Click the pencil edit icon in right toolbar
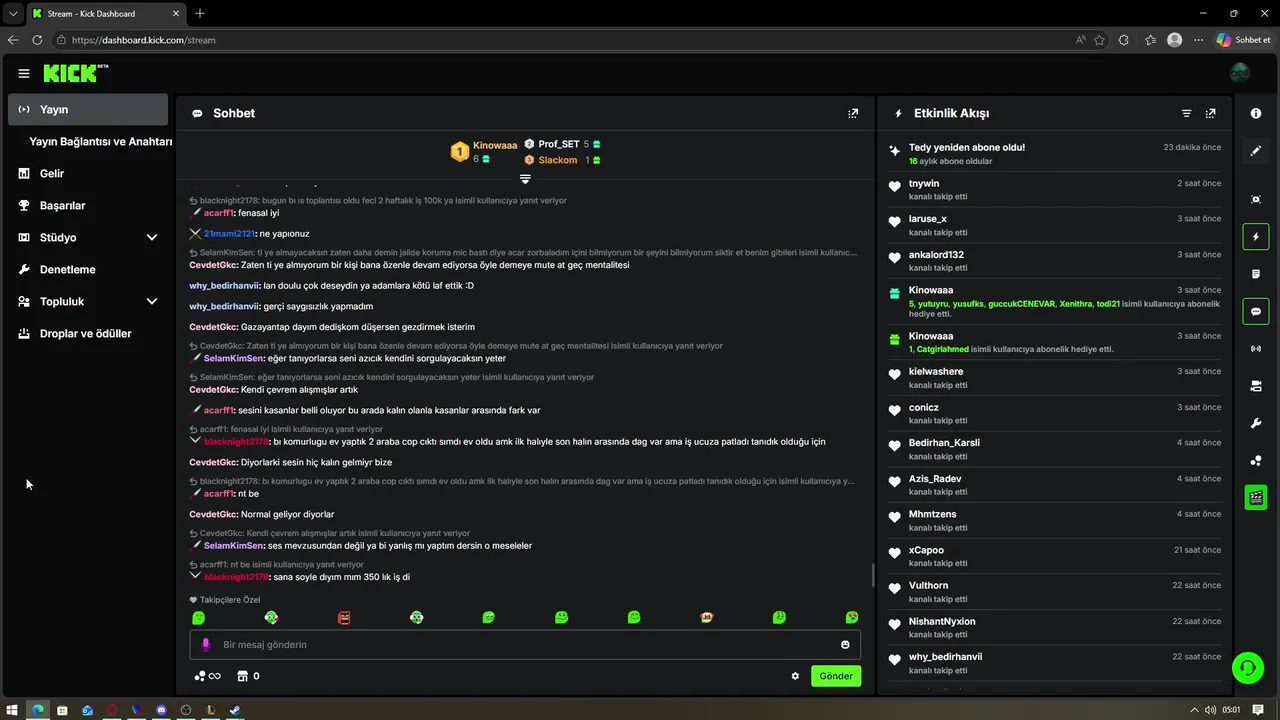Screen dimensions: 1280x720 click(1256, 151)
